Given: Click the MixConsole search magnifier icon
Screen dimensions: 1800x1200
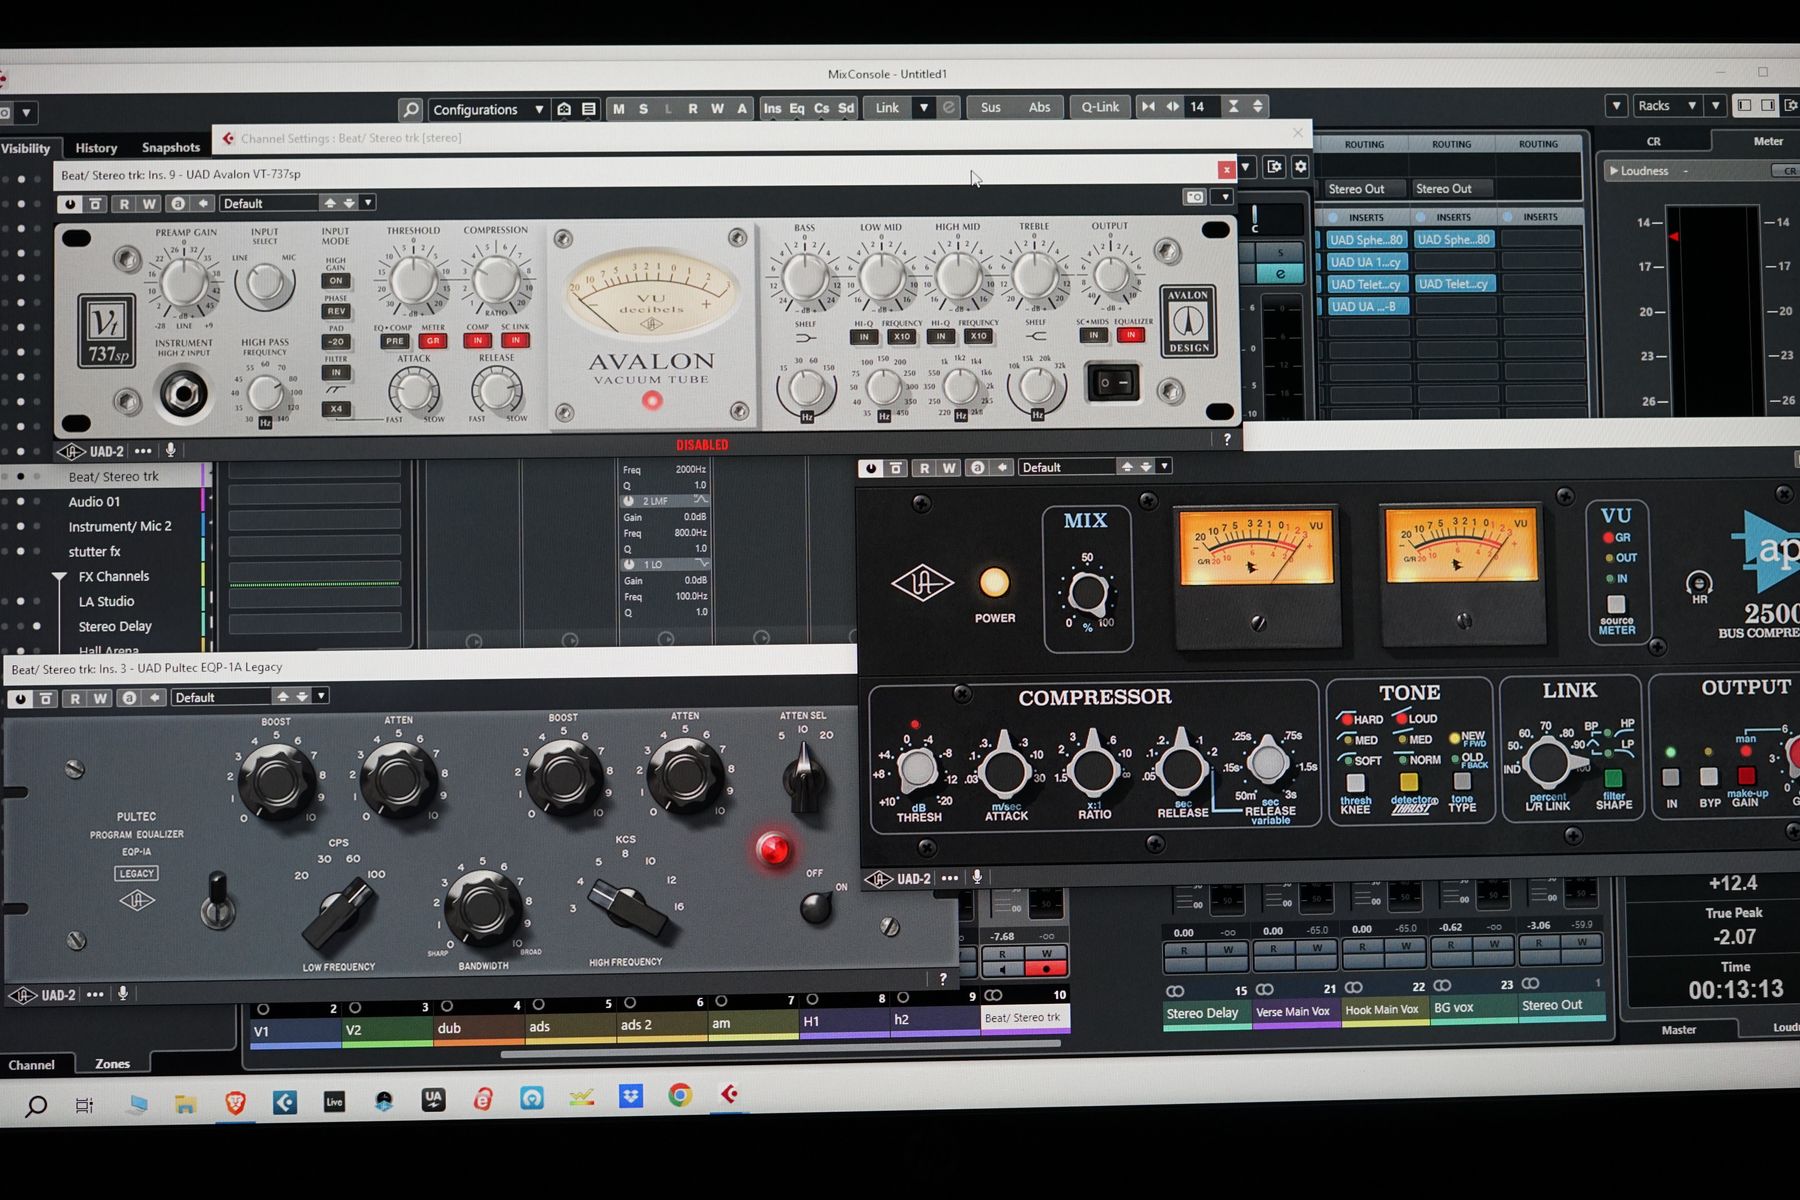Looking at the screenshot, I should [410, 109].
